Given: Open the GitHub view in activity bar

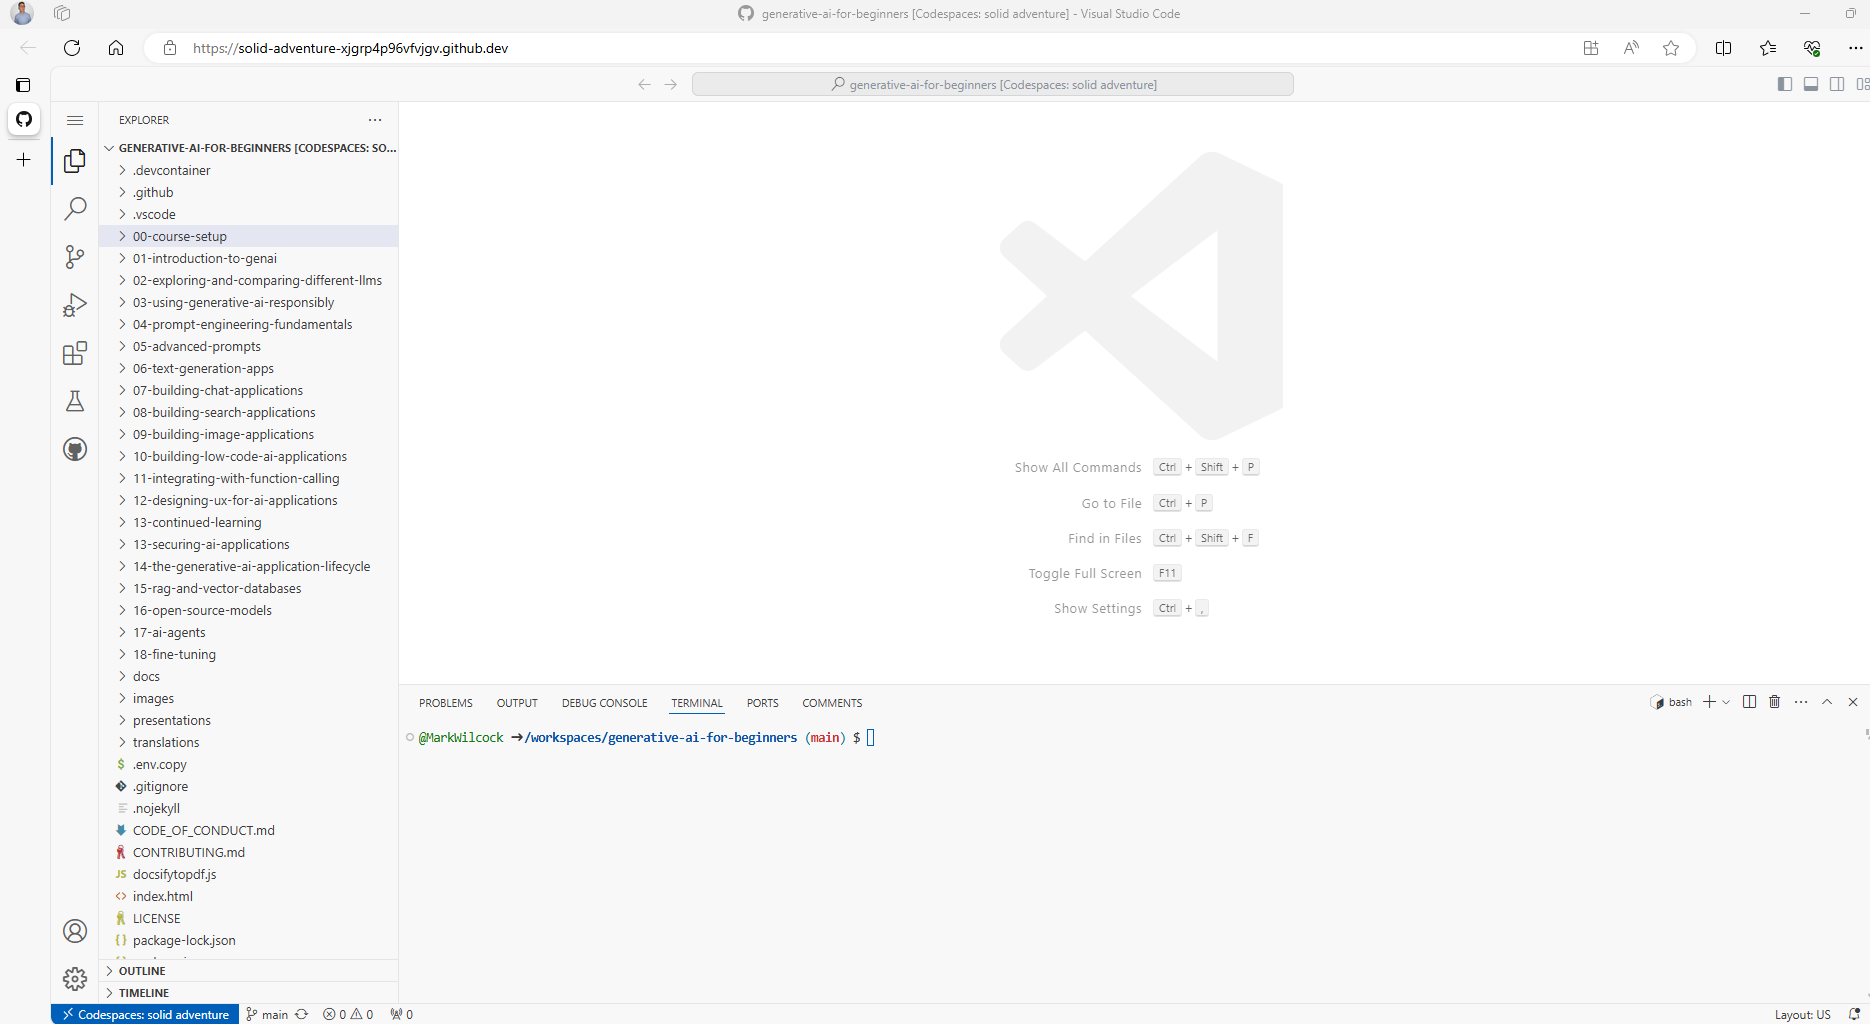Looking at the screenshot, I should click(75, 449).
